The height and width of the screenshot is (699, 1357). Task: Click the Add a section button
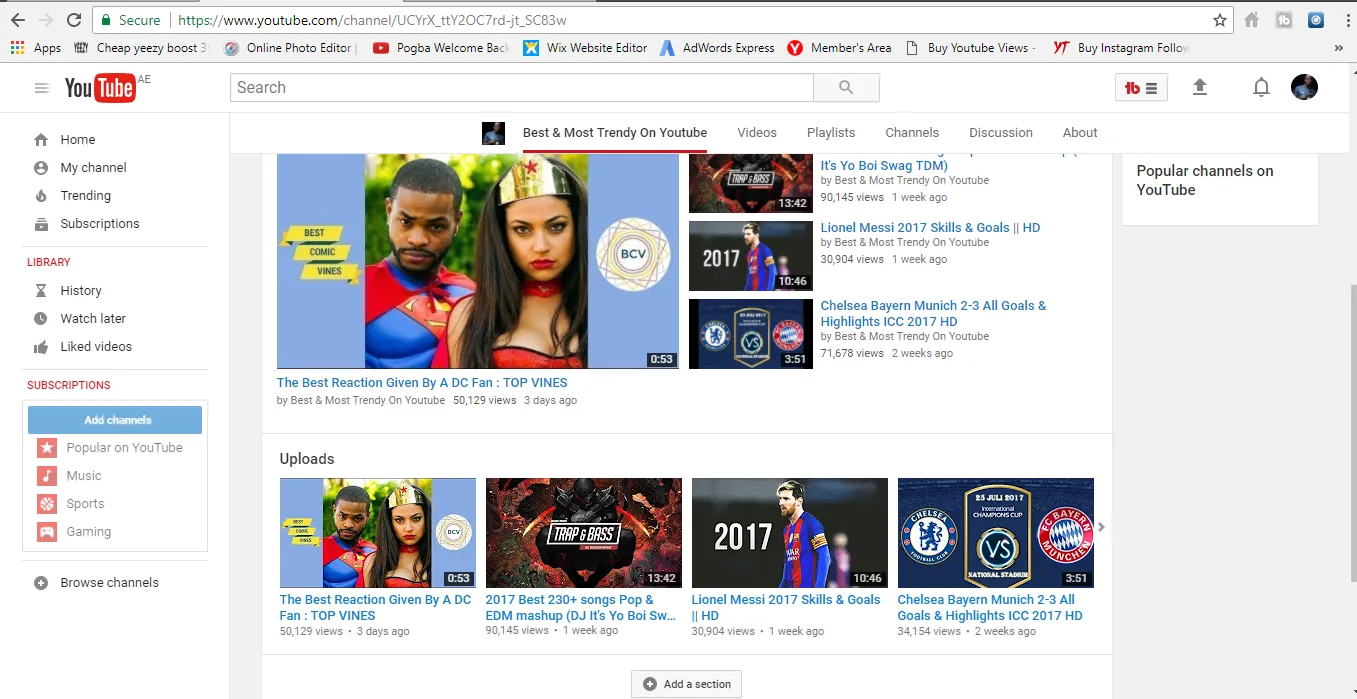click(686, 684)
